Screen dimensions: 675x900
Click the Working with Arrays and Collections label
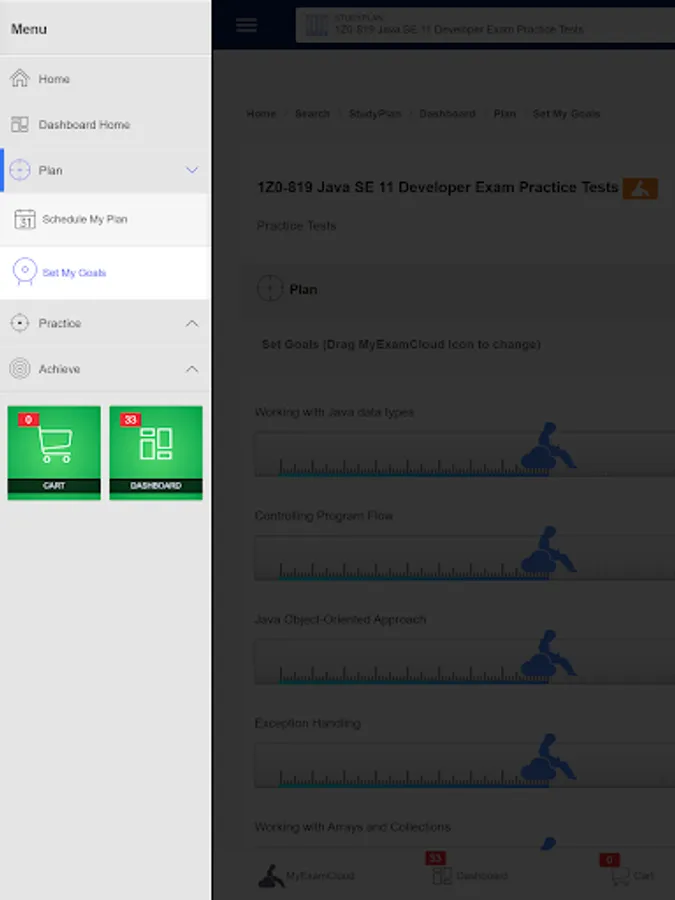352,827
